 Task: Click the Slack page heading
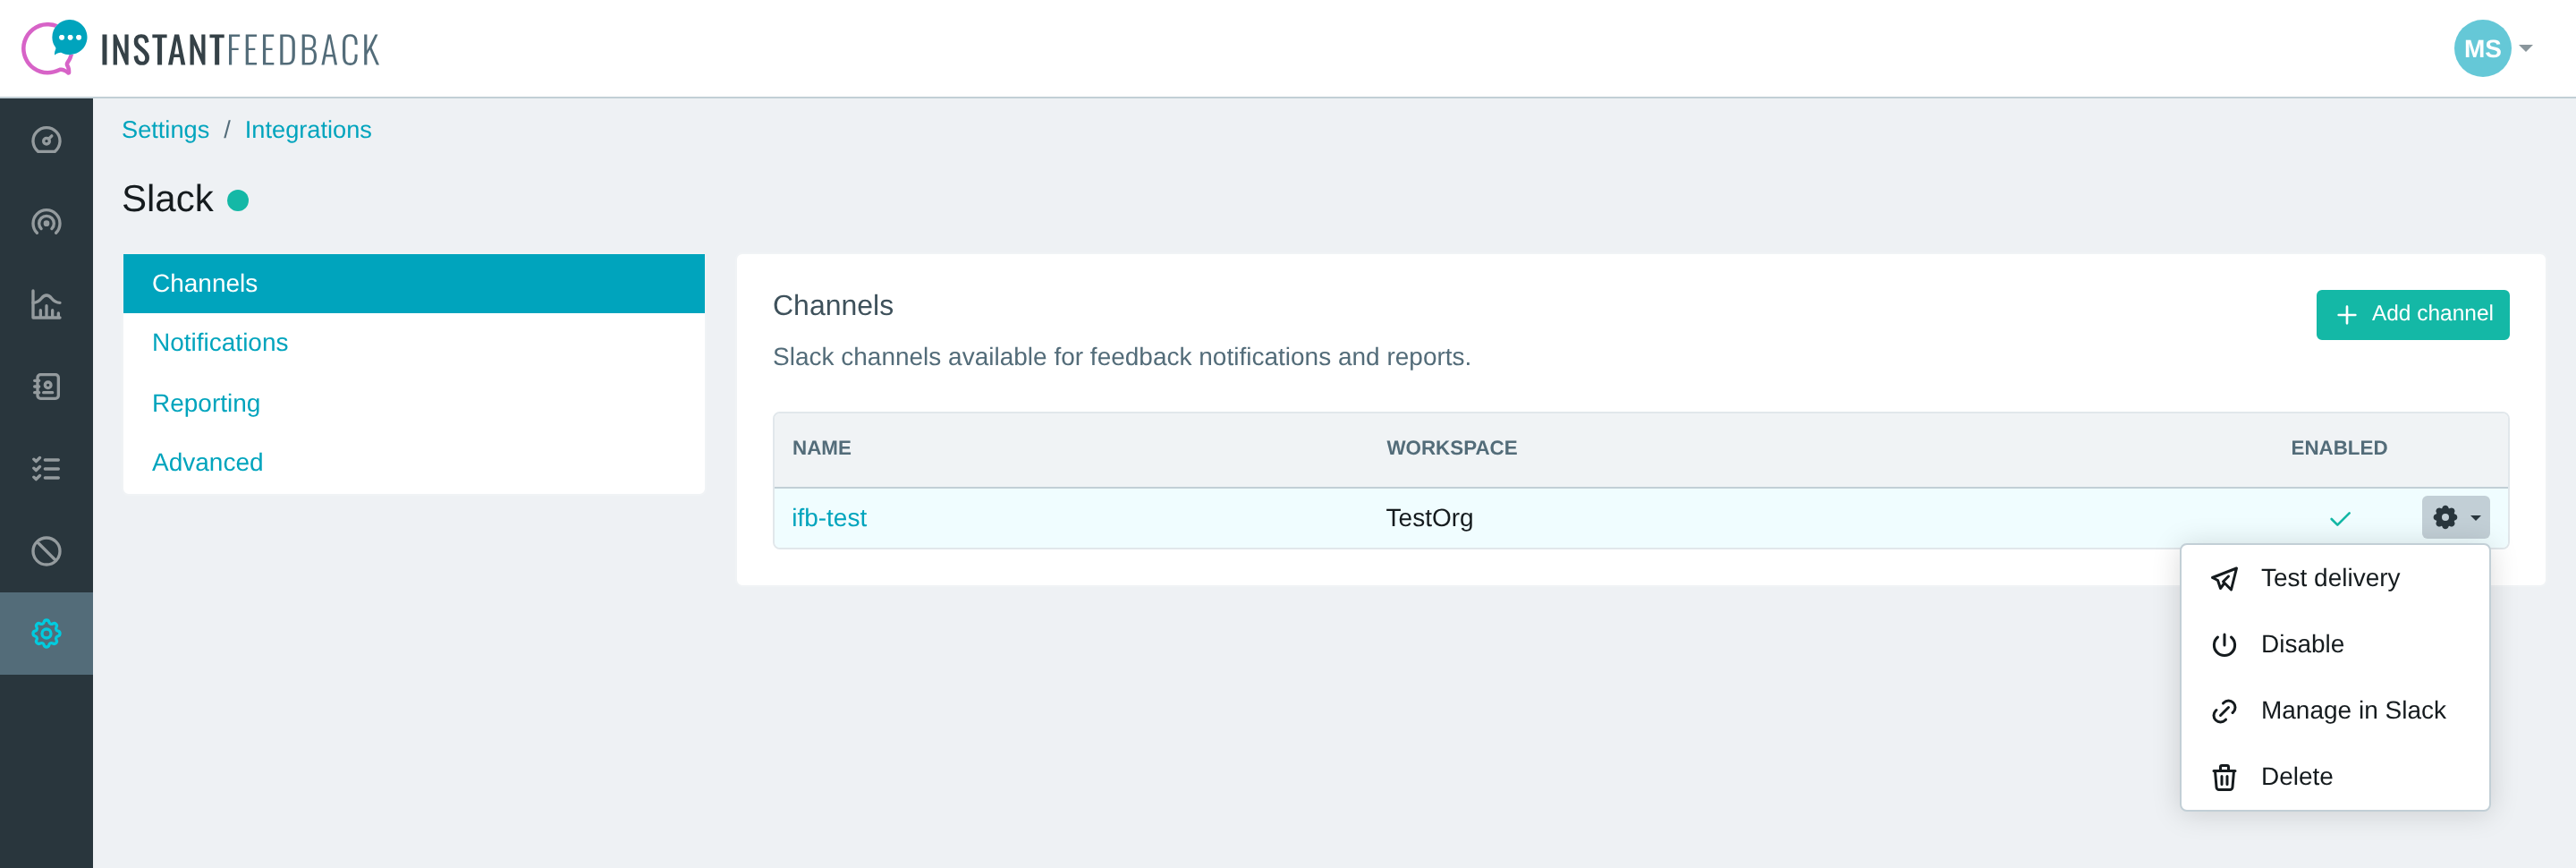pyautogui.click(x=167, y=199)
